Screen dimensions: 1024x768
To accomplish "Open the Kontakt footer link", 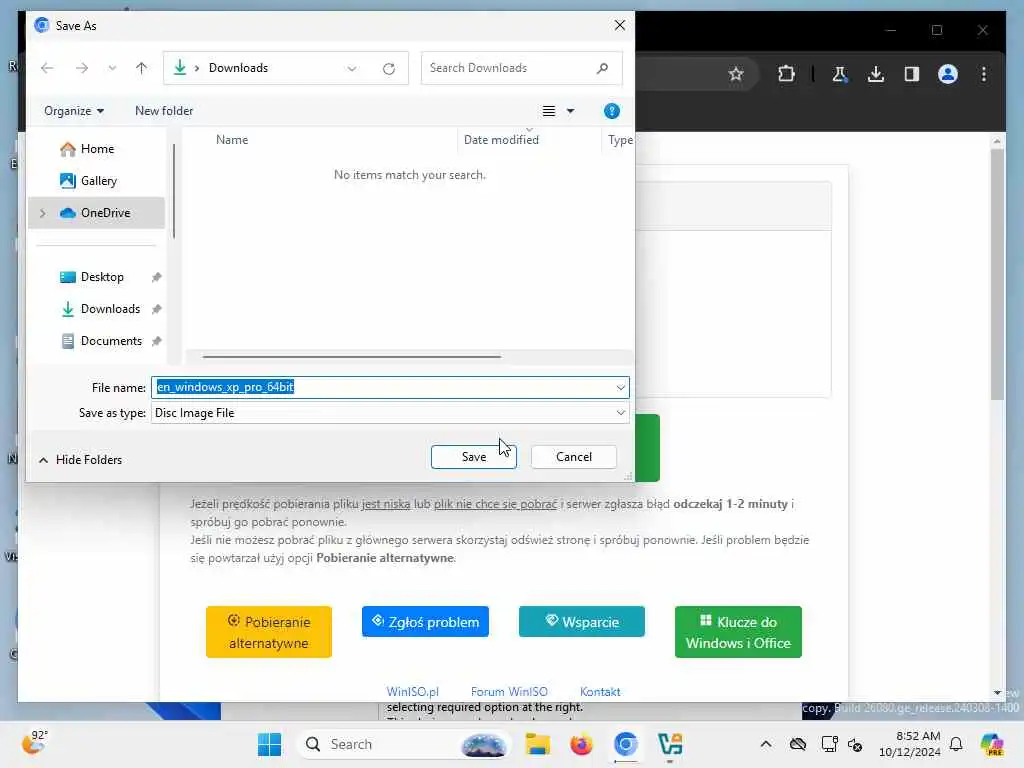I will [600, 692].
